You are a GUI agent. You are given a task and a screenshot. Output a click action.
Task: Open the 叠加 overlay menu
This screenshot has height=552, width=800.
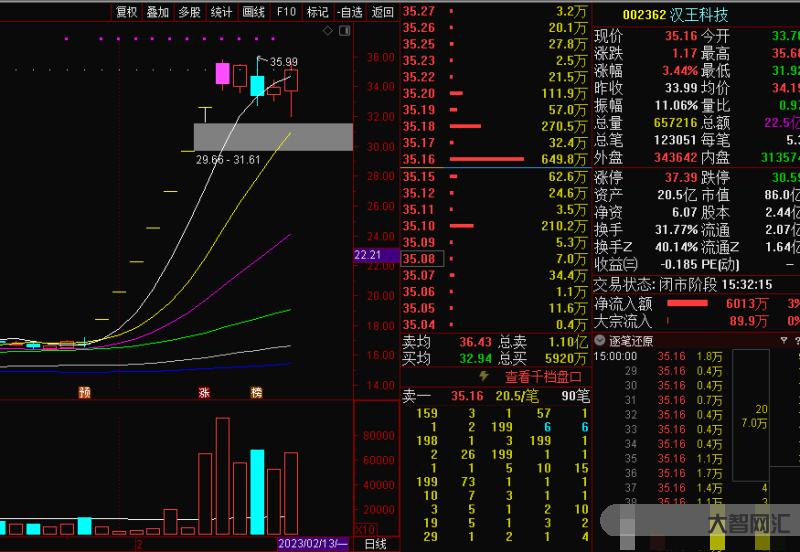tap(158, 12)
